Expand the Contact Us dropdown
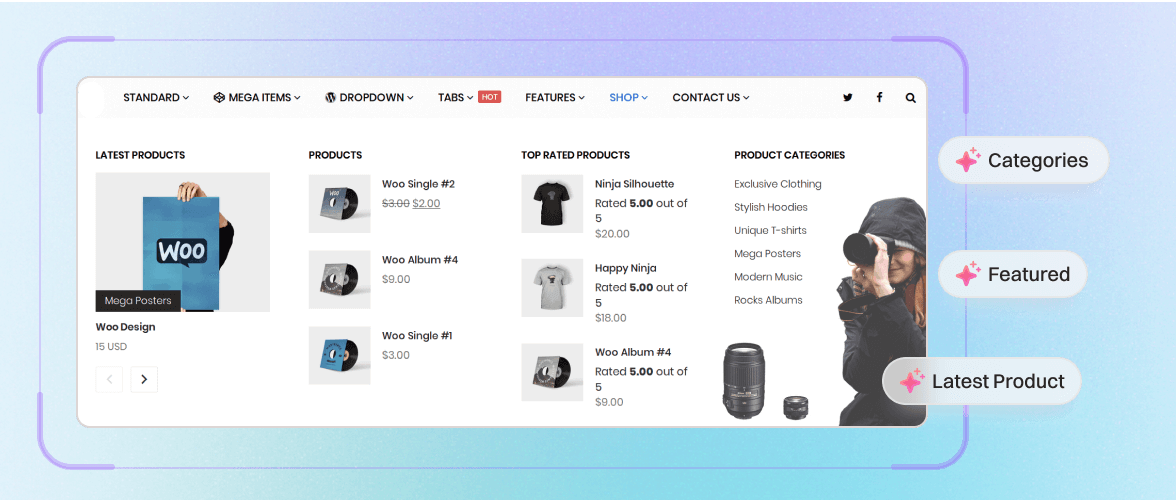This screenshot has width=1176, height=500. coord(711,97)
